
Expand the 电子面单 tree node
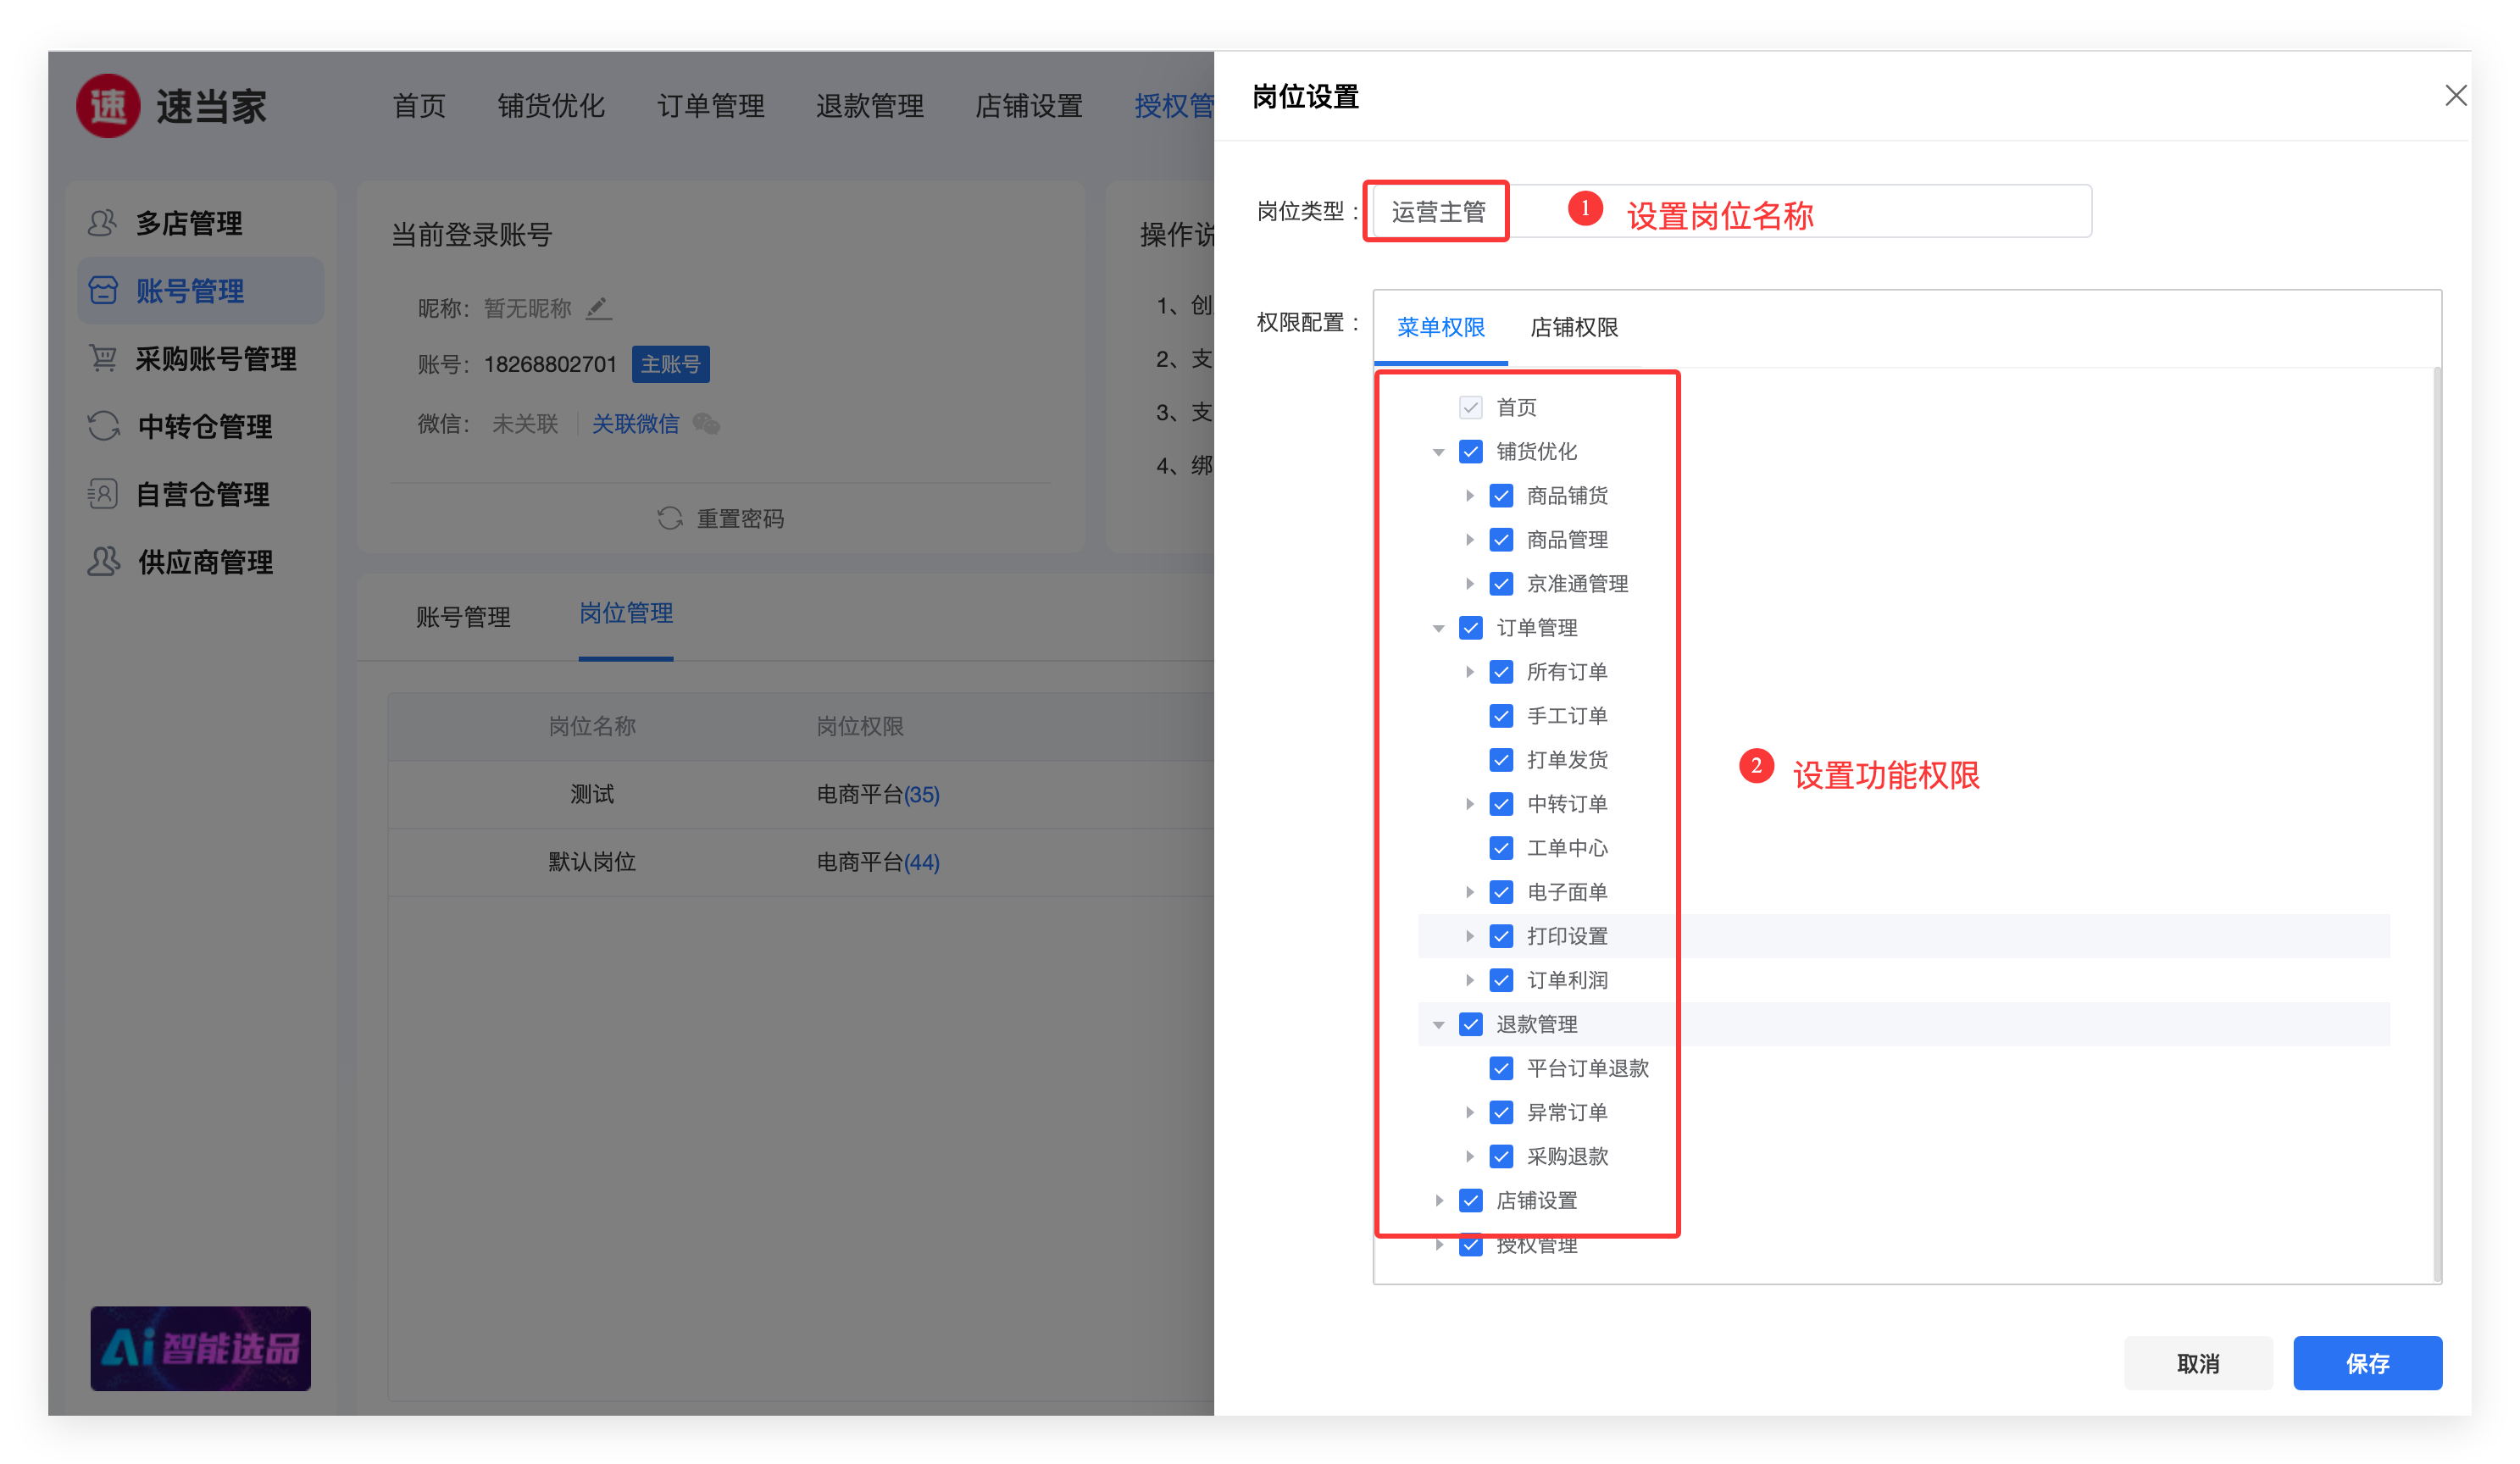[1469, 892]
